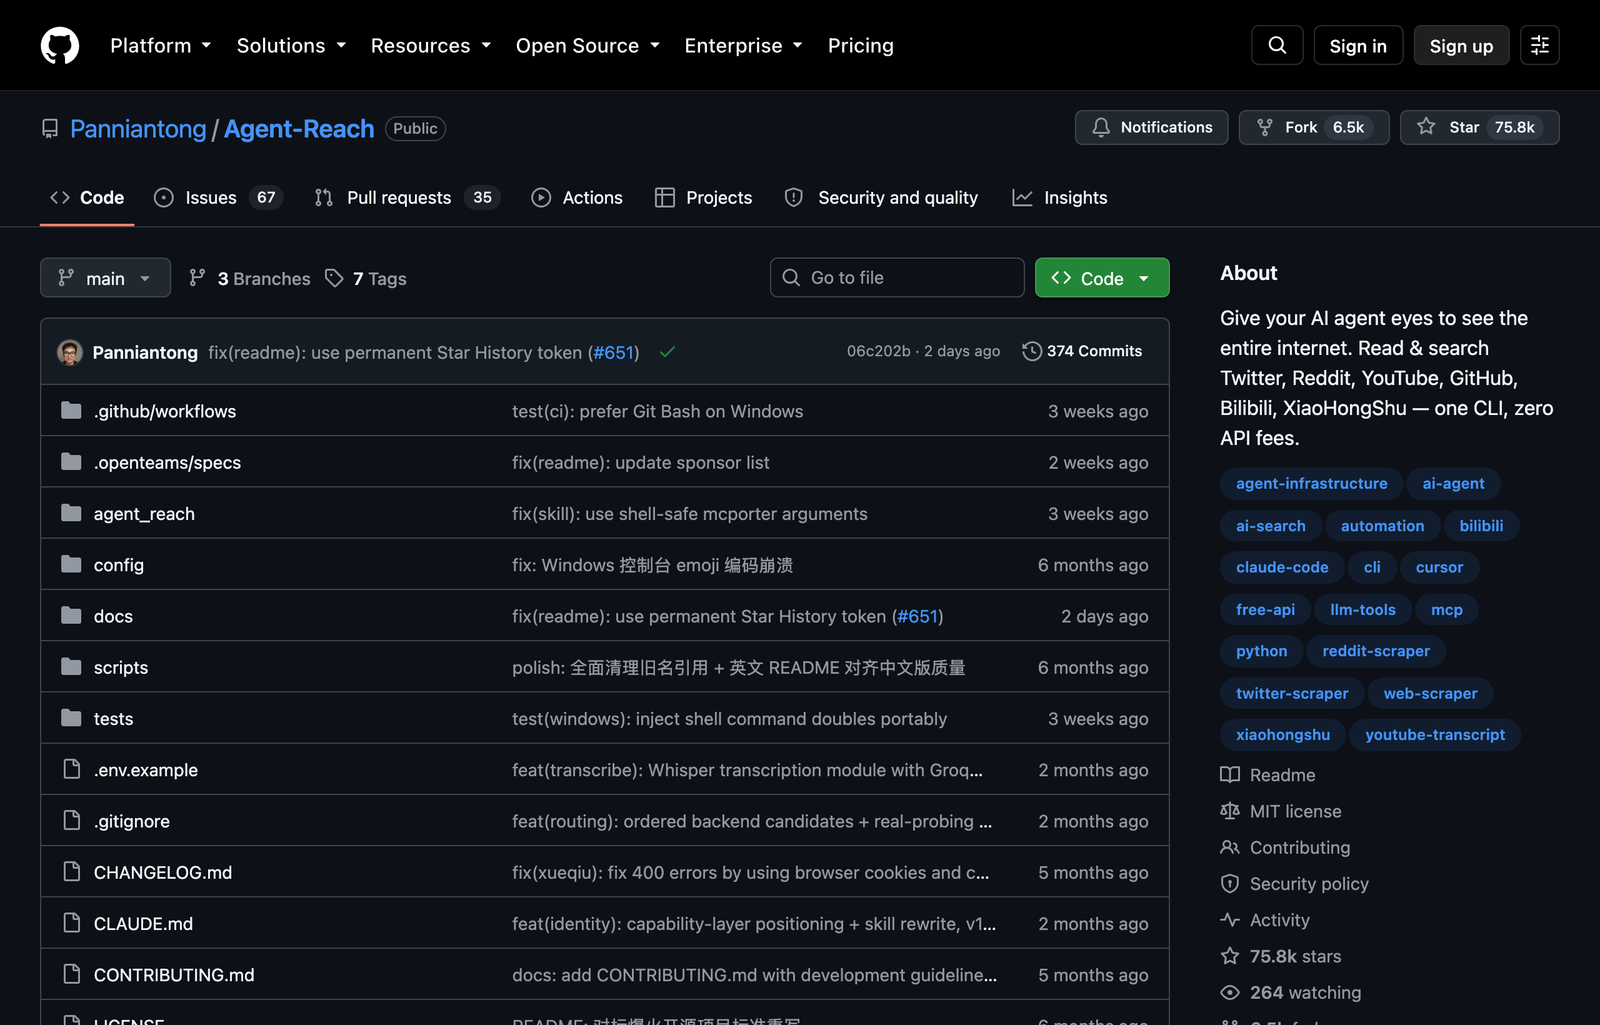Expand the Solutions menu
Viewport: 1600px width, 1025px height.
pos(291,46)
